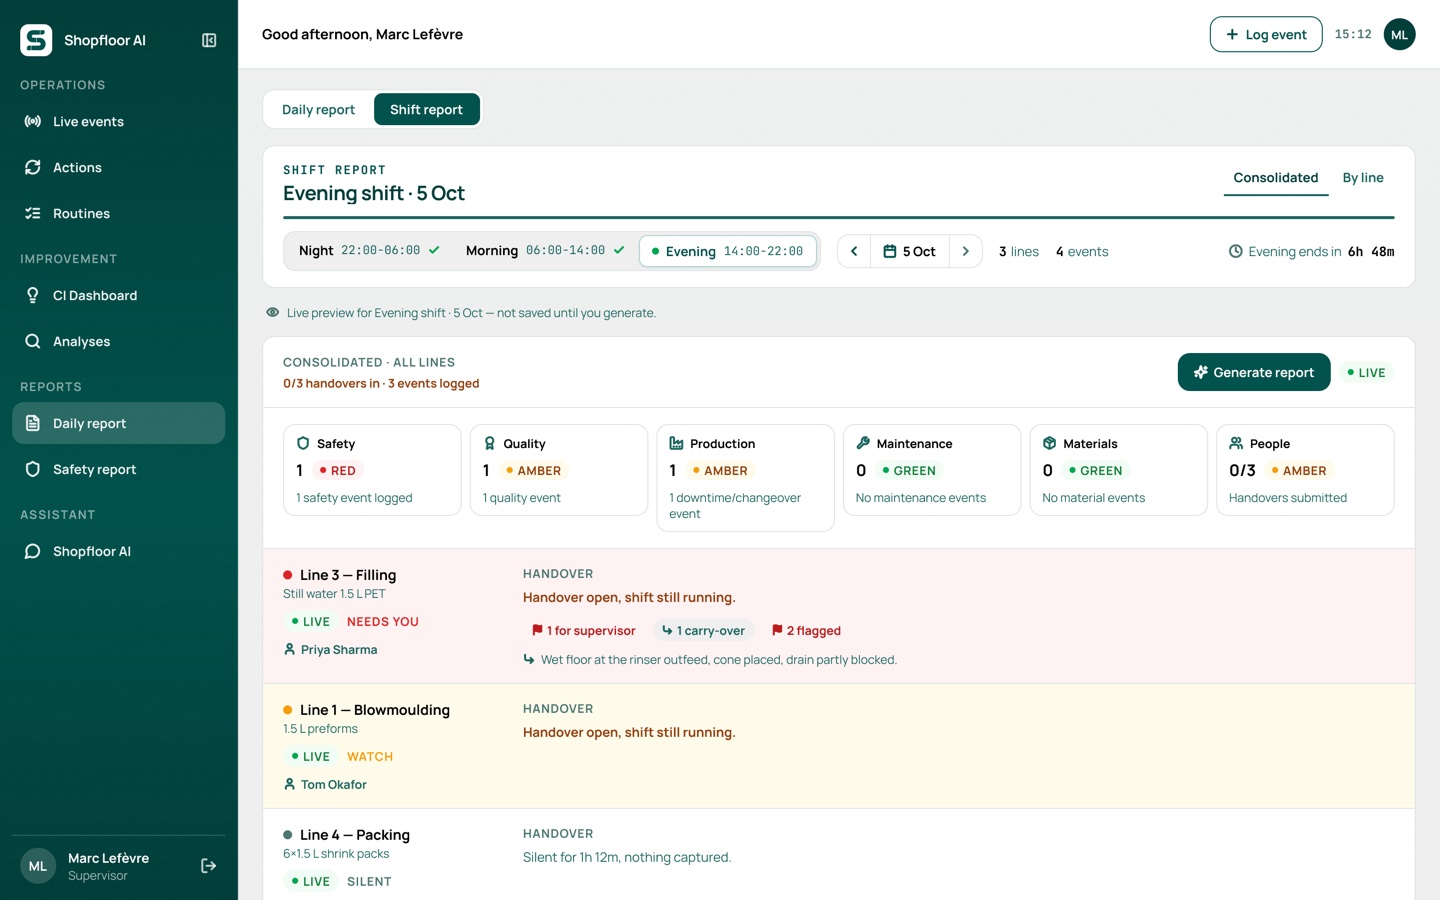
Task: Click the 2 flagged chip
Action: (x=806, y=631)
